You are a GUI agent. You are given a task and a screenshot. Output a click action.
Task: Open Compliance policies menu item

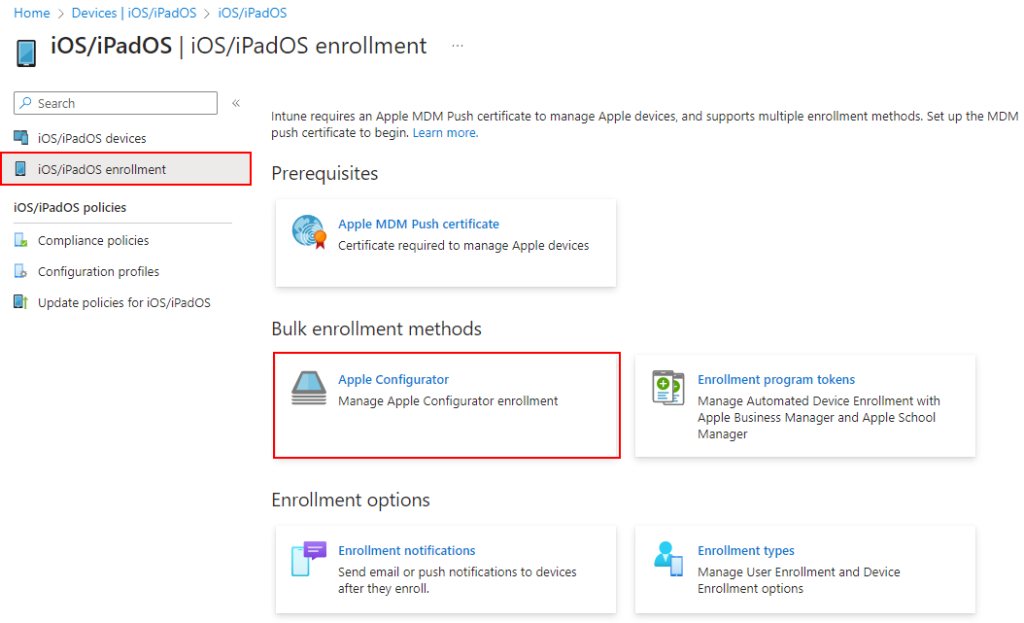(x=93, y=240)
